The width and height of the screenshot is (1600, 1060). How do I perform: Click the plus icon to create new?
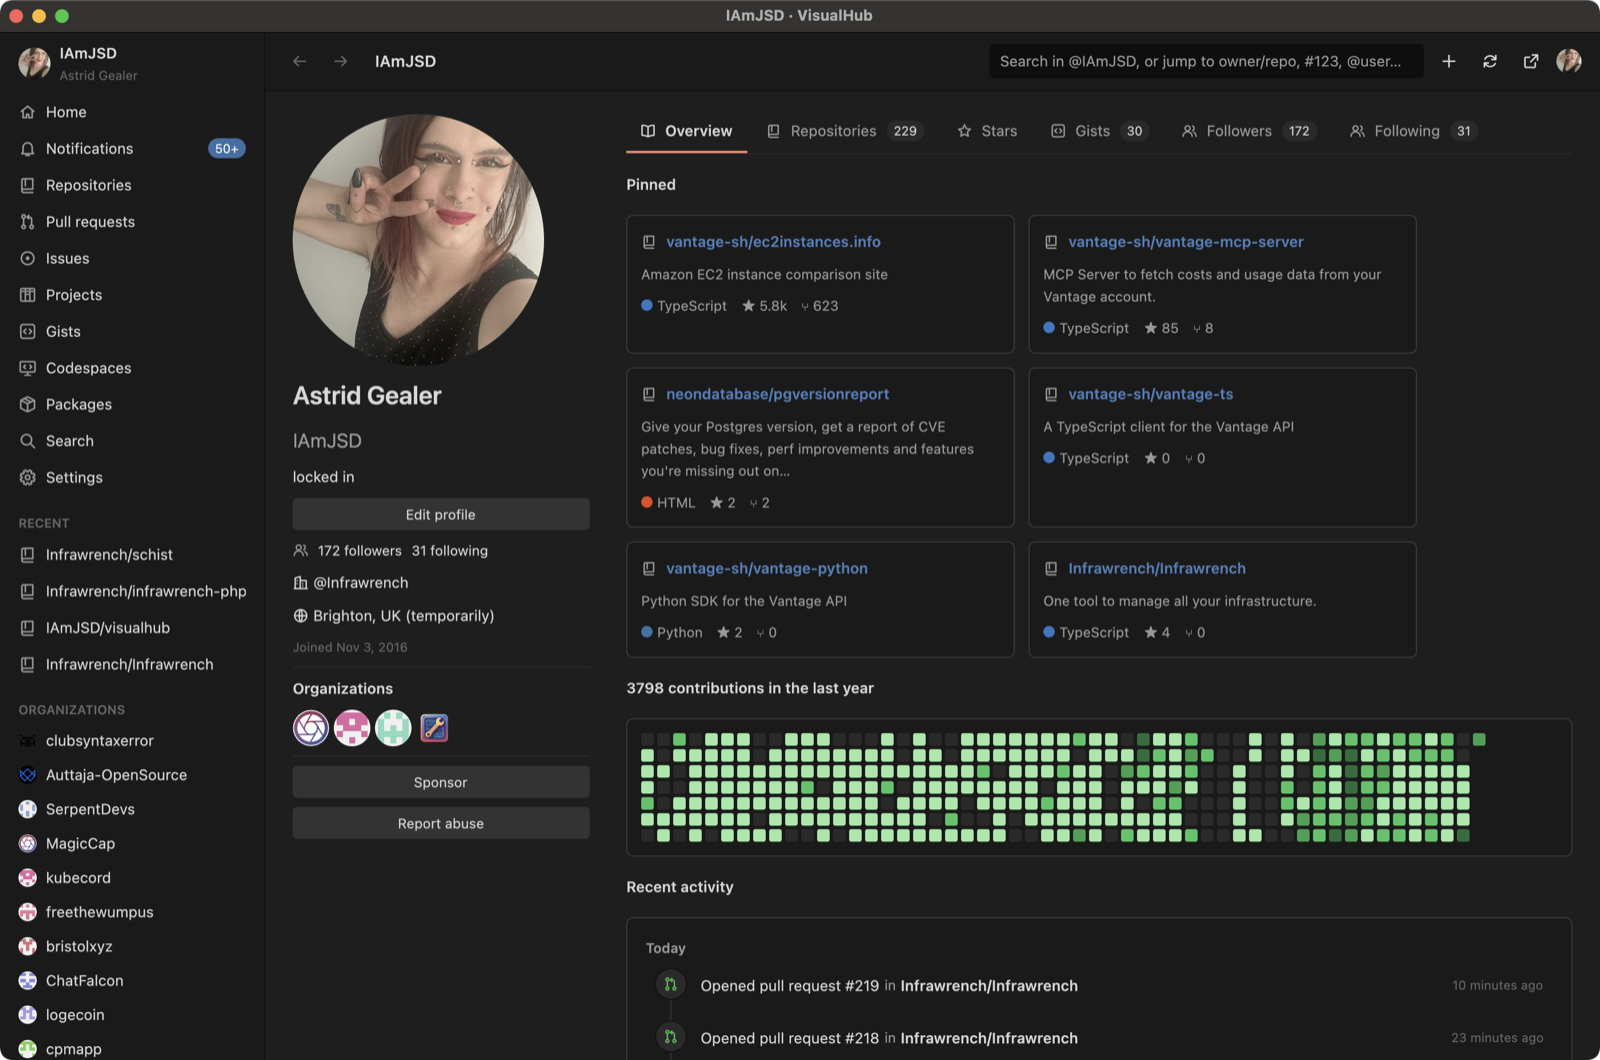point(1448,61)
